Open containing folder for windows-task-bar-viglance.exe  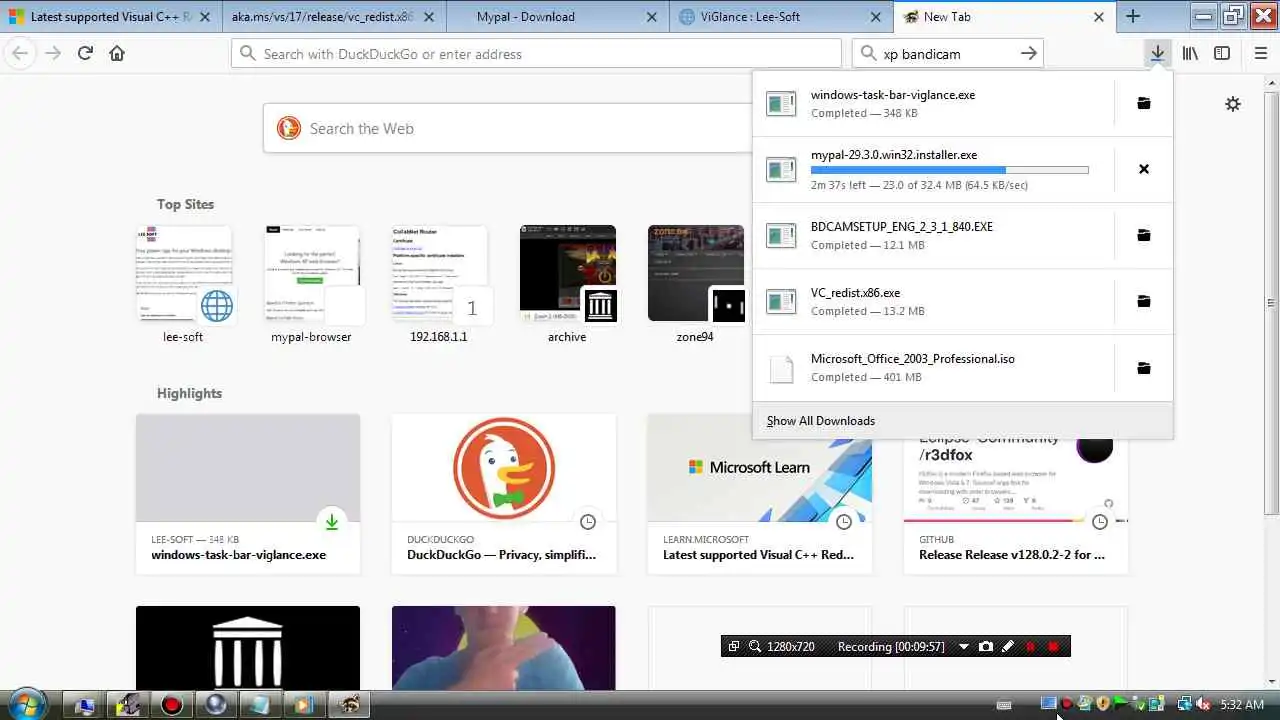pos(1144,103)
